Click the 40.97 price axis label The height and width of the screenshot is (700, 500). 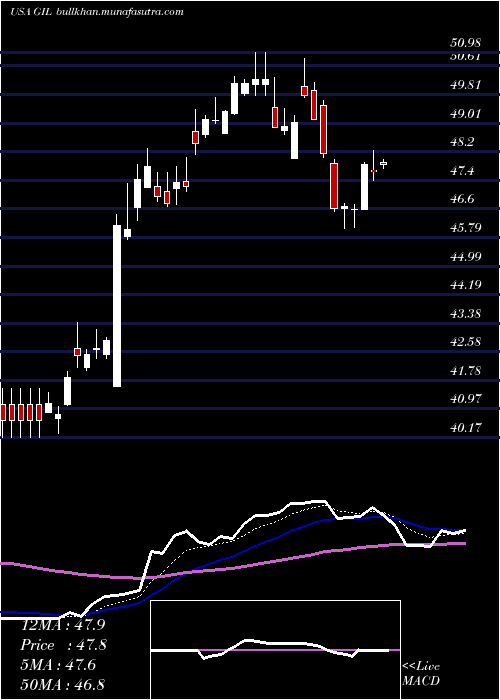click(465, 399)
